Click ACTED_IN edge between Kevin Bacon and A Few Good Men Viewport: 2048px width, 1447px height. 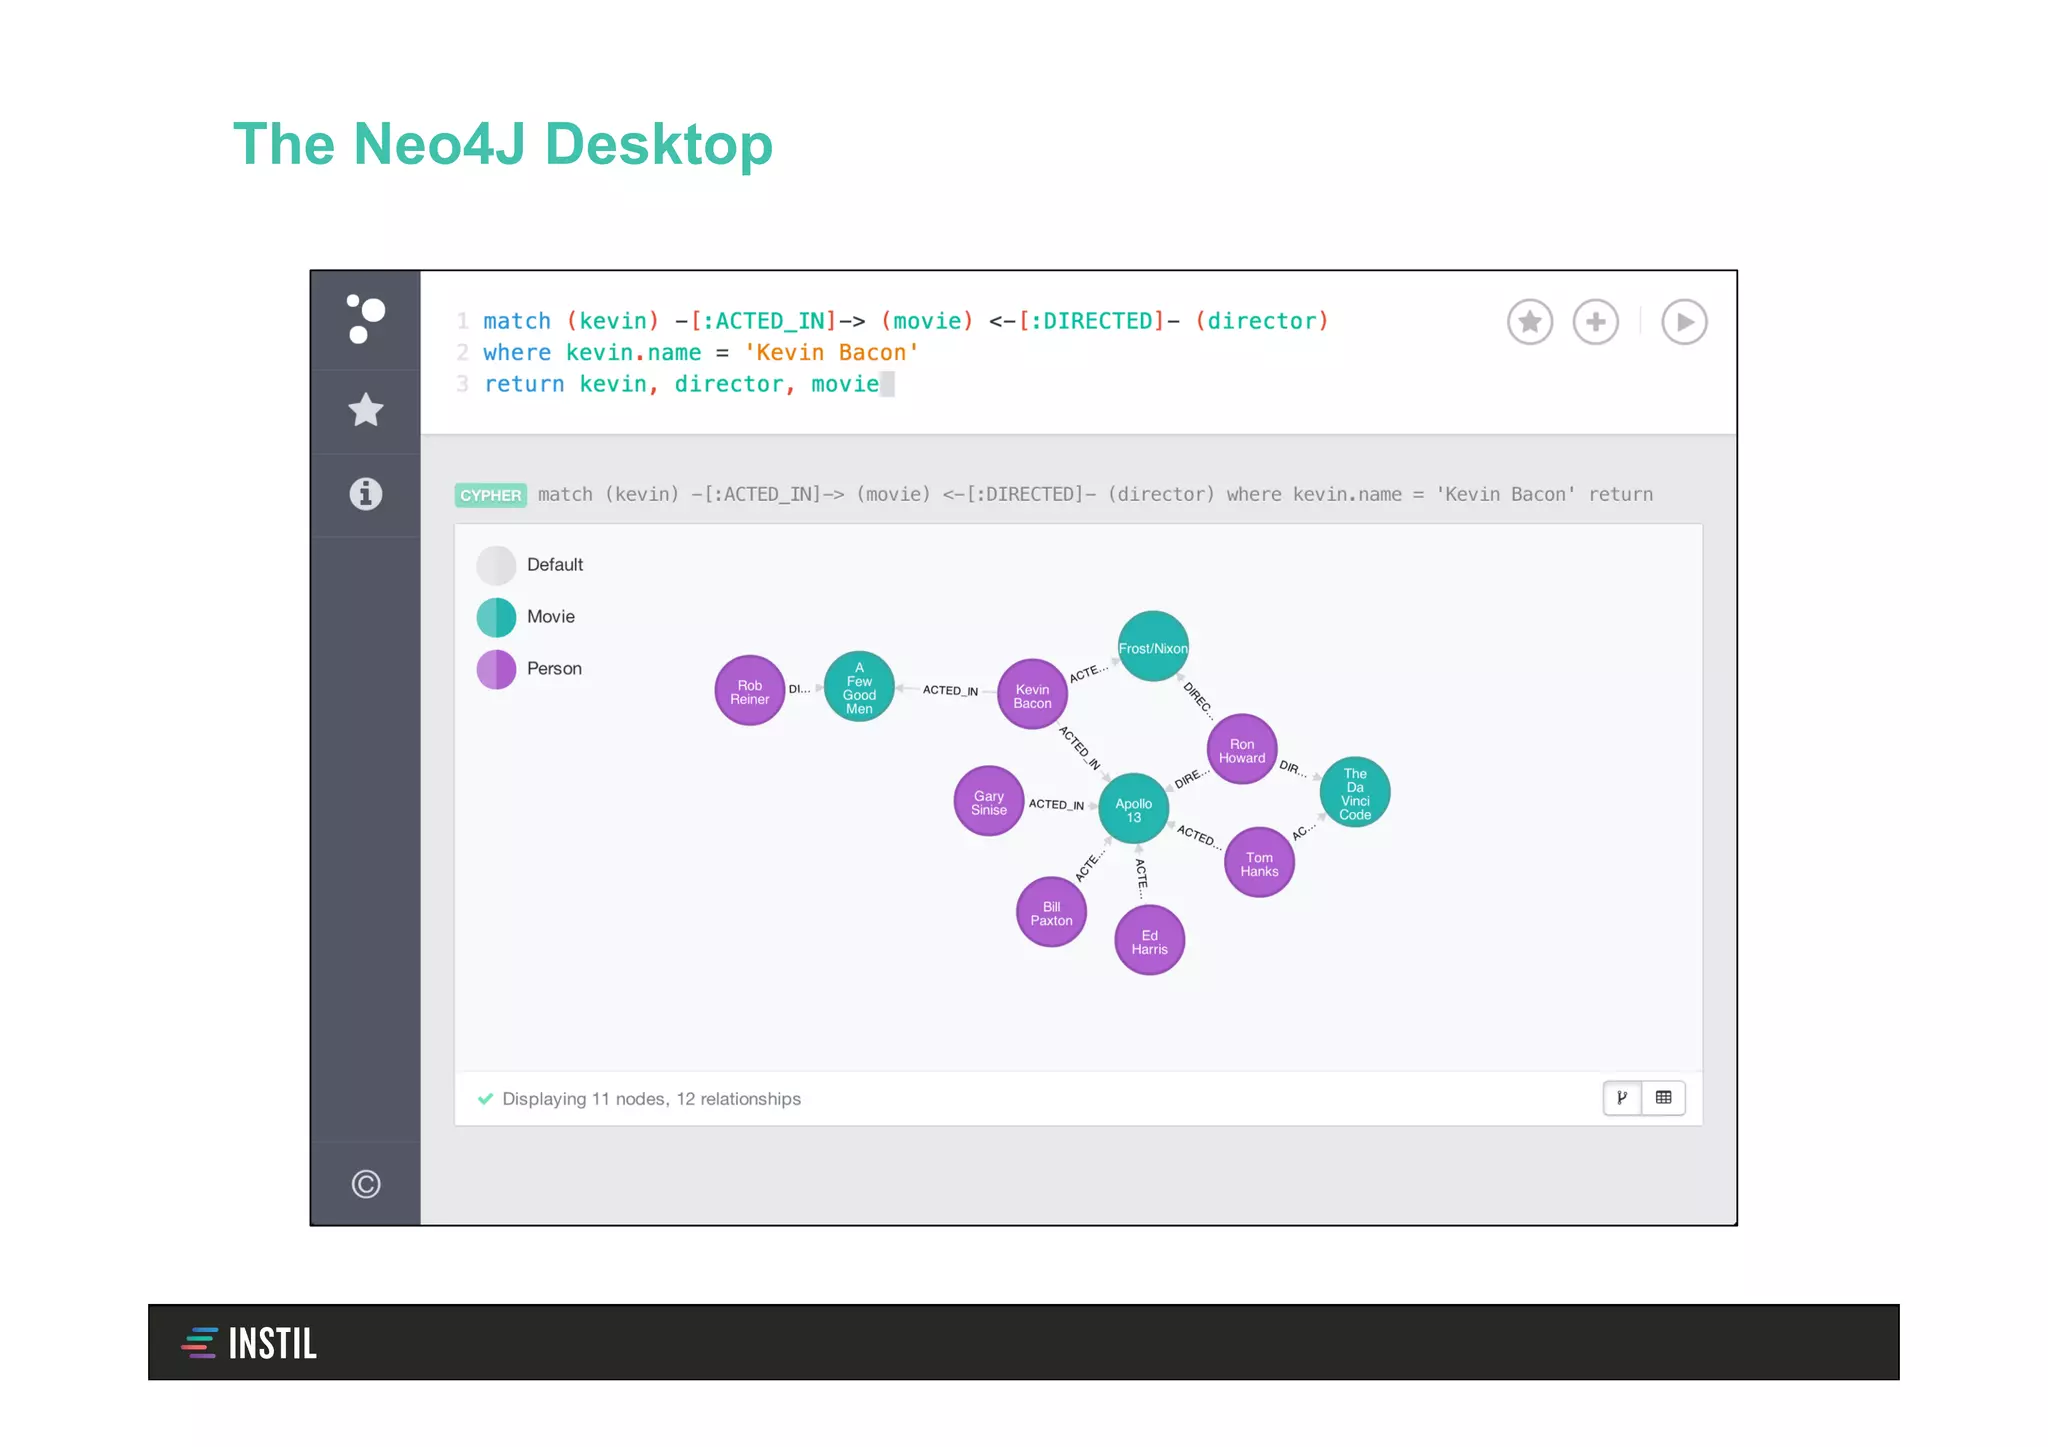pyautogui.click(x=950, y=690)
